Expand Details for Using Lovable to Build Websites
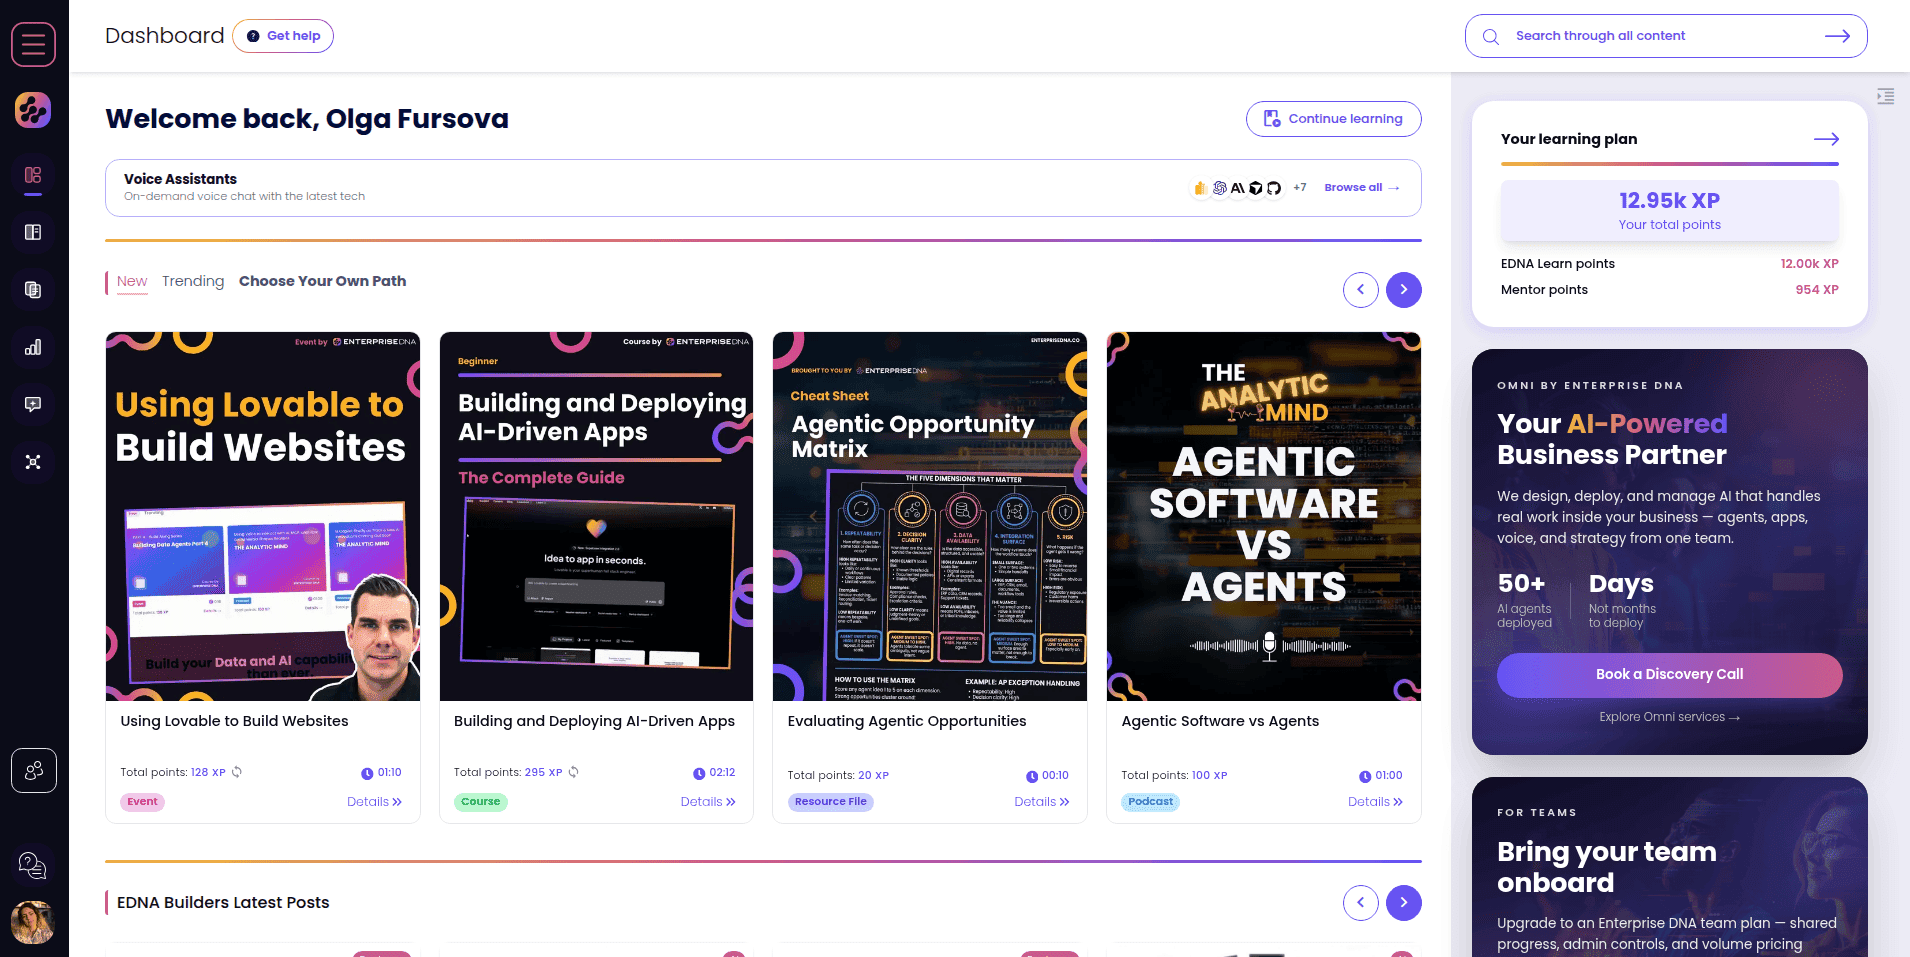Viewport: 1910px width, 957px height. pyautogui.click(x=374, y=802)
